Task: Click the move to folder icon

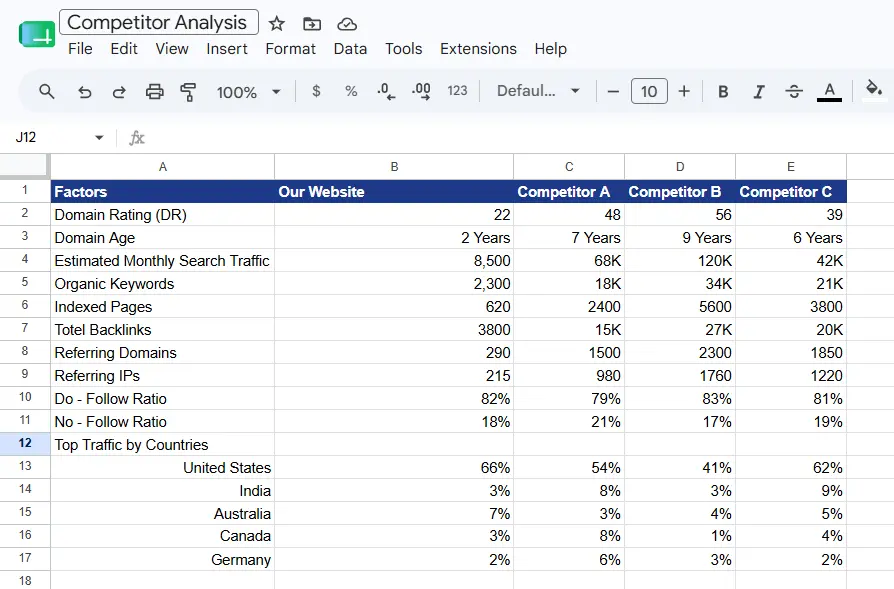Action: coord(312,23)
